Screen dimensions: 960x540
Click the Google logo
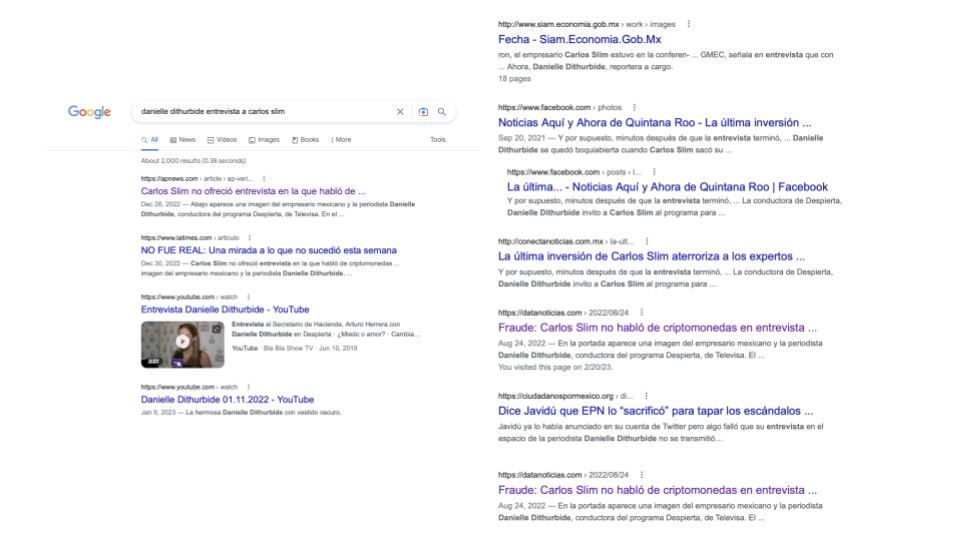pyautogui.click(x=89, y=112)
